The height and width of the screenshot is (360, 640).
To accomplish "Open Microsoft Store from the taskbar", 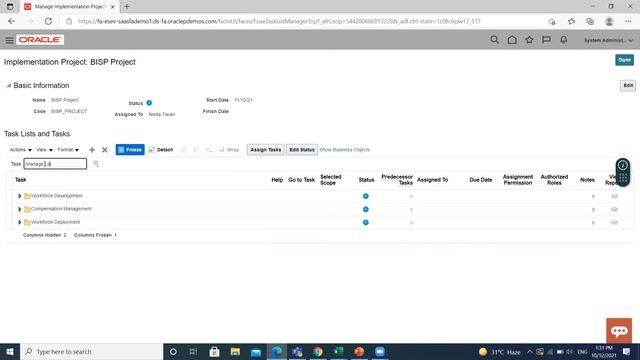I will pos(214,351).
